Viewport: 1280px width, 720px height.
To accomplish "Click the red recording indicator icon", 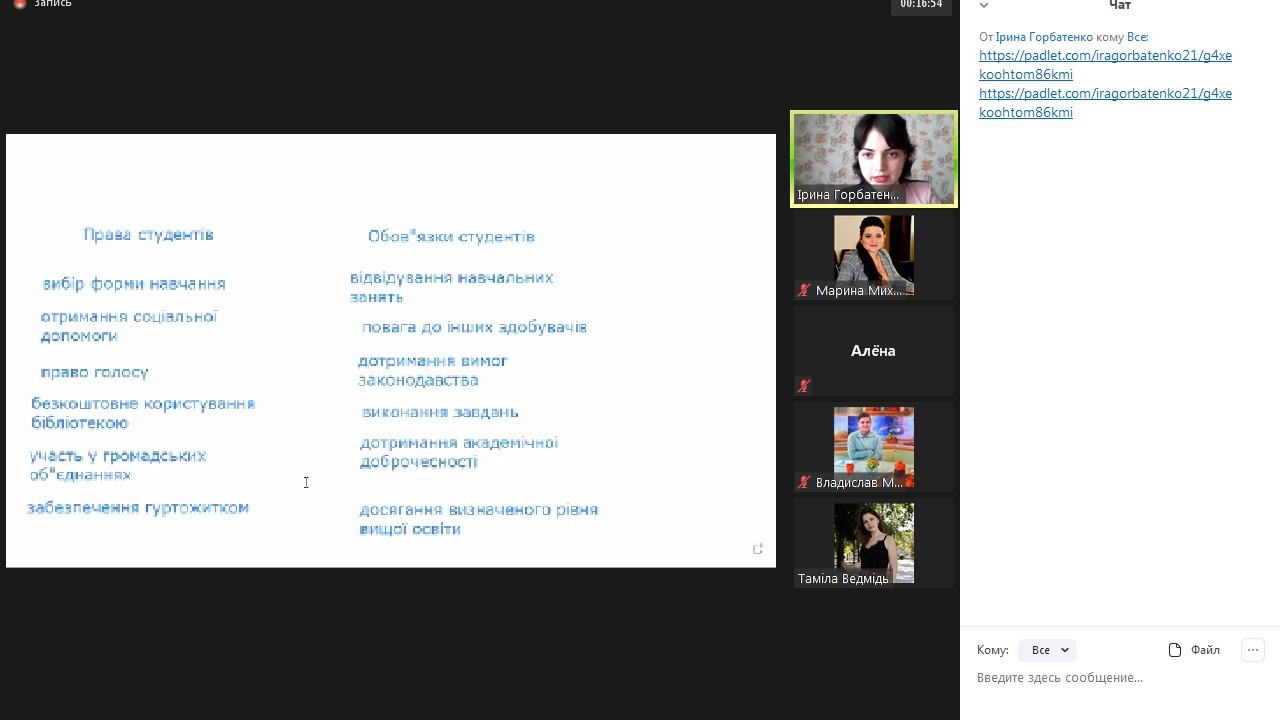I will coord(20,4).
